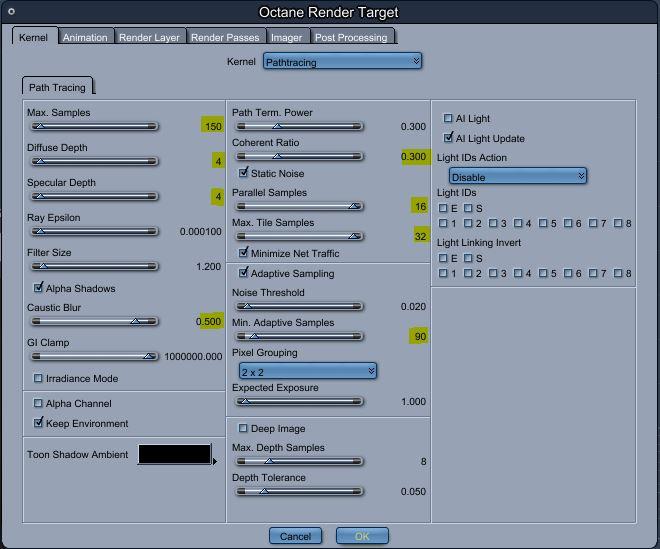Click the Max. Tile Samples value 32
This screenshot has height=549, width=660.
(x=420, y=236)
